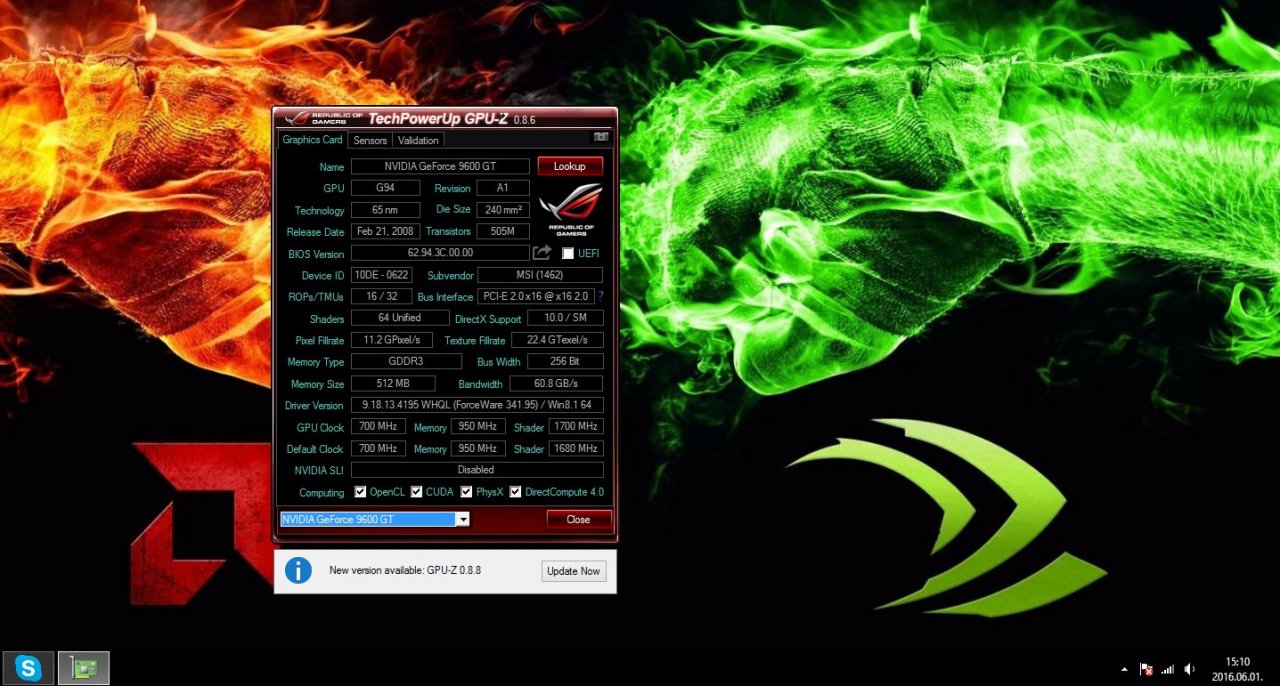Click the taskbar clock showing 15:10
The image size is (1280, 686).
(1238, 668)
